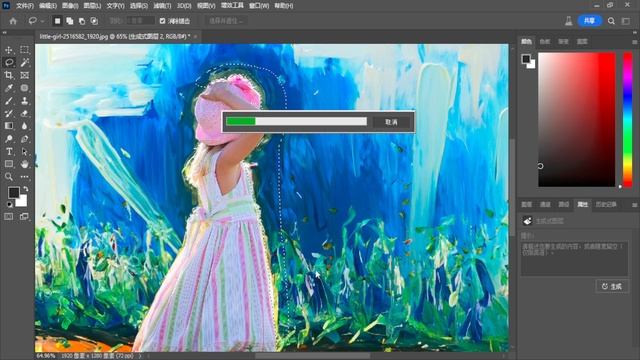The image size is (640, 360).
Task: Open the color panel flyout menu
Action: (635, 42)
